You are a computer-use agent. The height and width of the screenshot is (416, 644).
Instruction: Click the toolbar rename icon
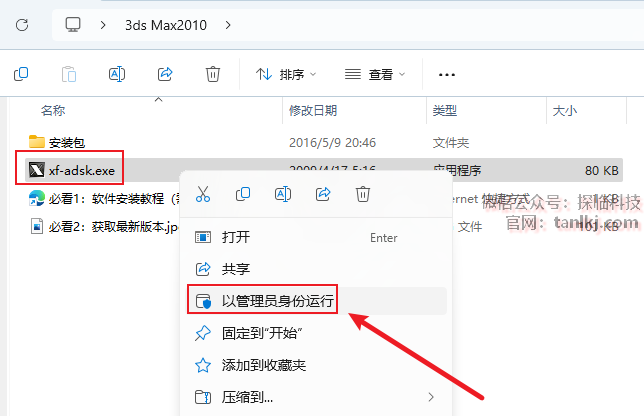pos(117,74)
